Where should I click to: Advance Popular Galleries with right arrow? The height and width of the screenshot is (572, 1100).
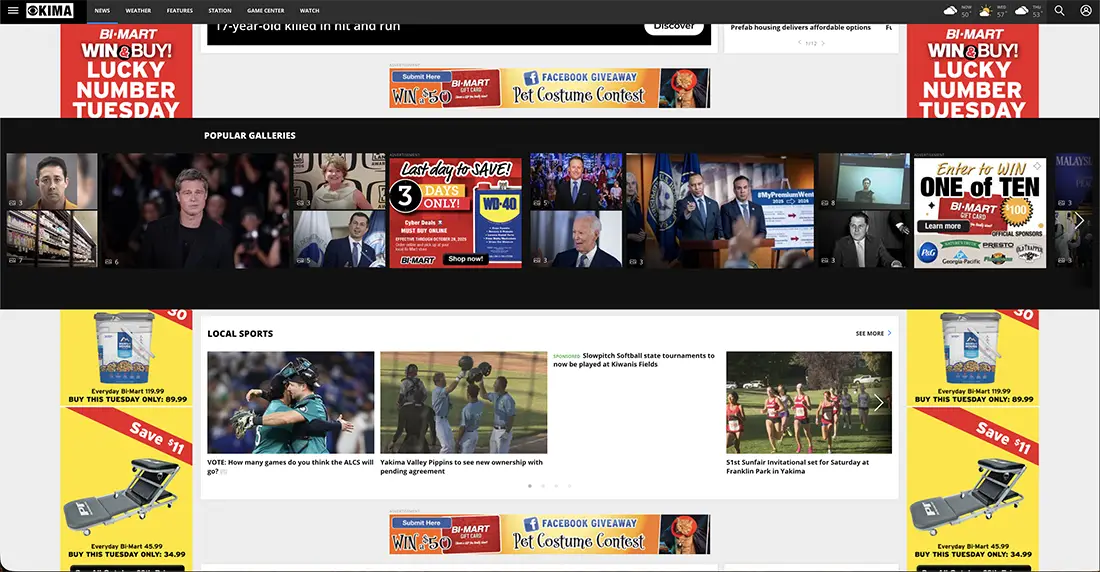click(x=1080, y=220)
